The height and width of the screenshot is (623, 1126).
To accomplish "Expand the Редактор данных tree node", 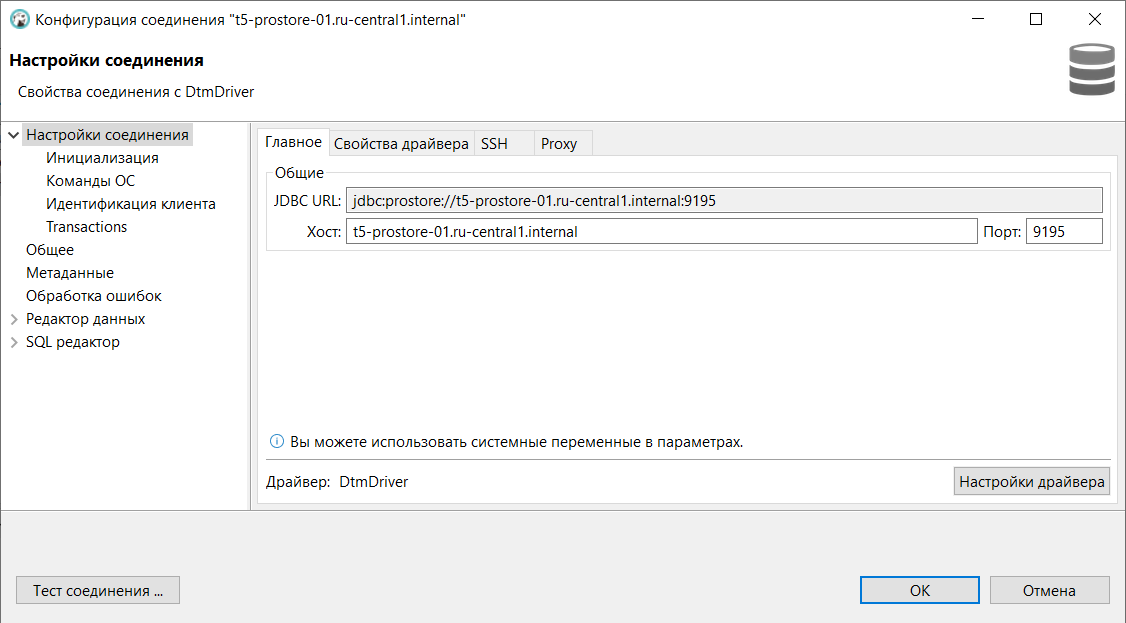I will [13, 319].
